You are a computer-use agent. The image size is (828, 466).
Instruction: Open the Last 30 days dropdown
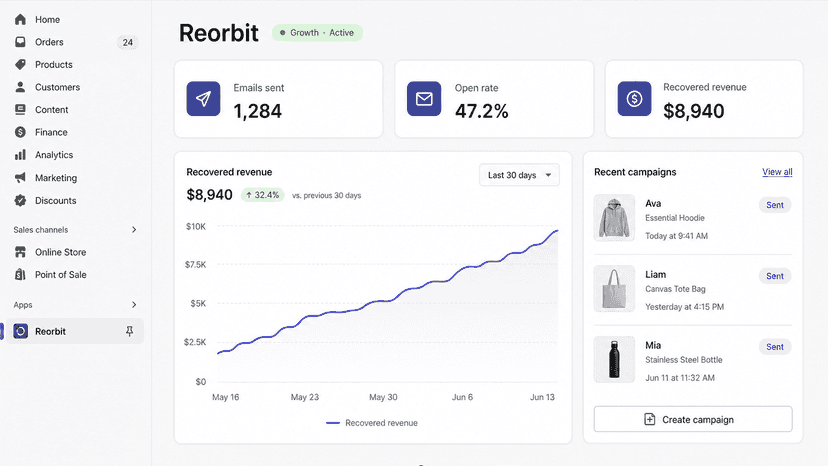coord(519,175)
